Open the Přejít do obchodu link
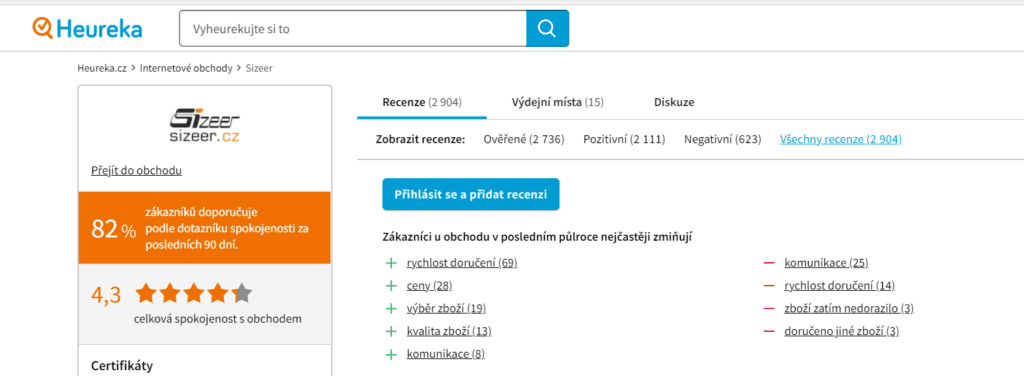This screenshot has width=1024, height=376. [136, 171]
